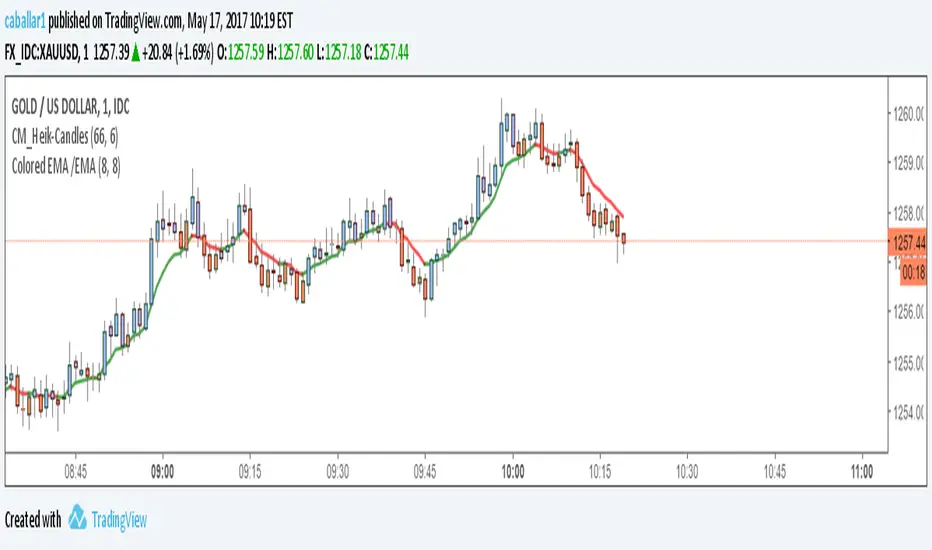Click the FX_IDC:XAUUSD symbol text

click(42, 52)
